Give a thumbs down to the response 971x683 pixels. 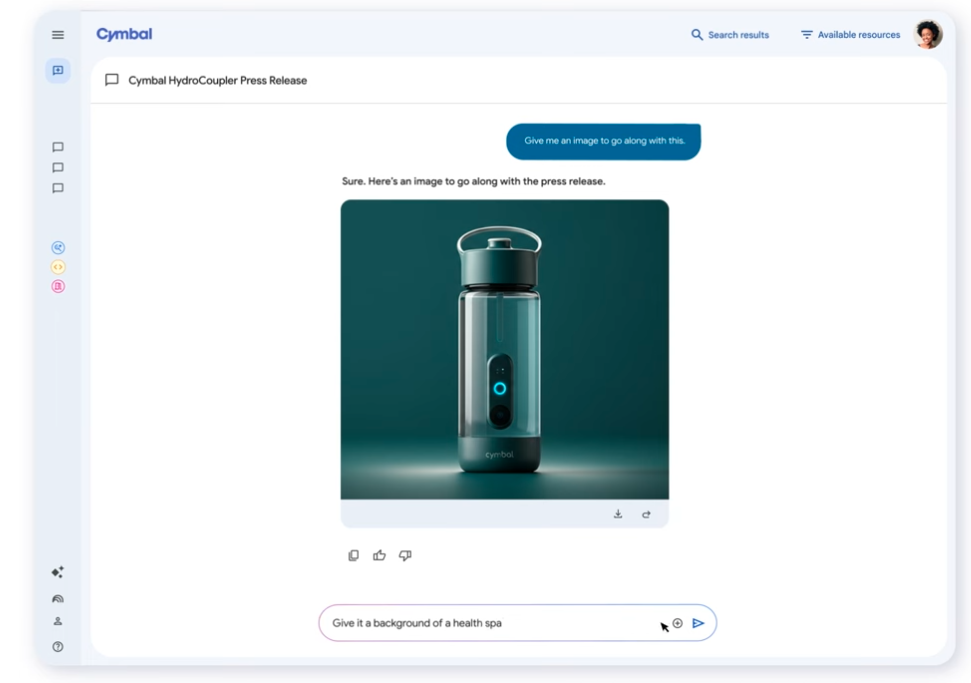[x=405, y=555]
